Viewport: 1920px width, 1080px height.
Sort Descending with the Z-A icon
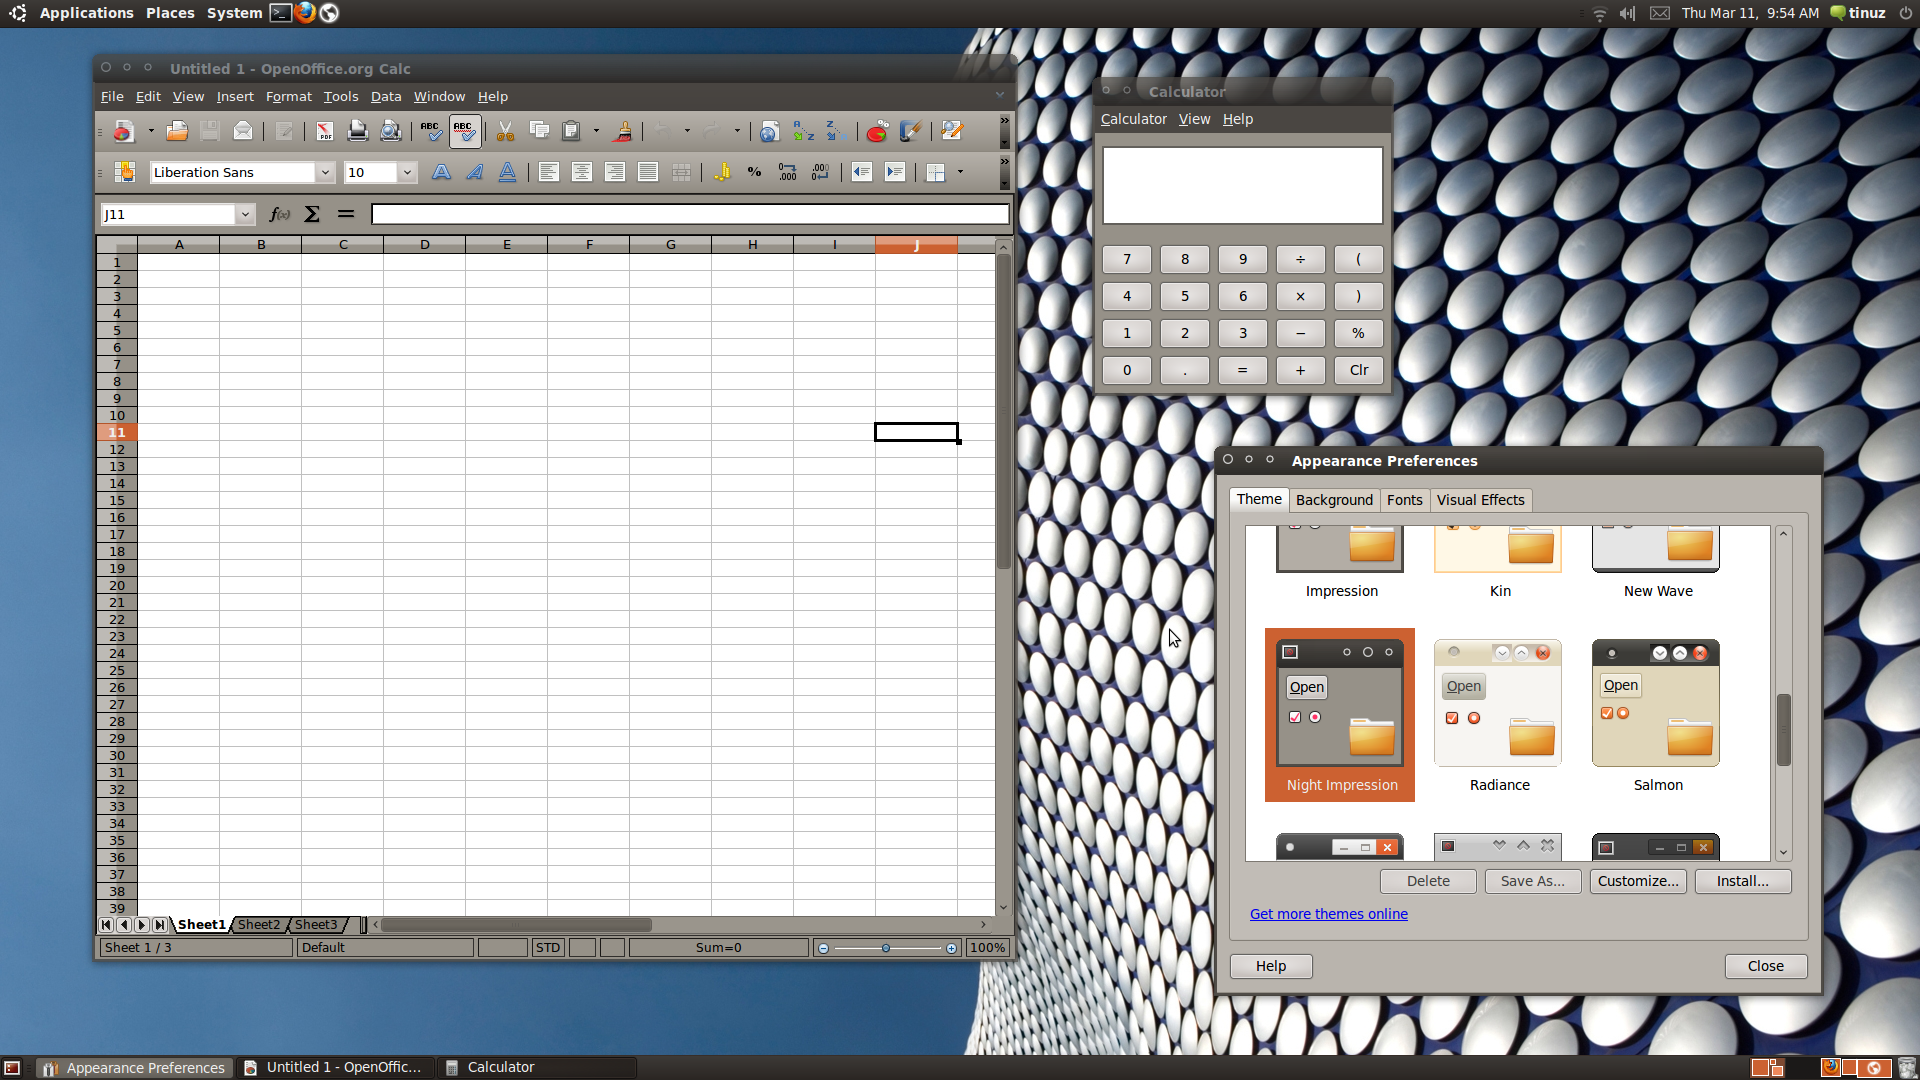pos(836,131)
